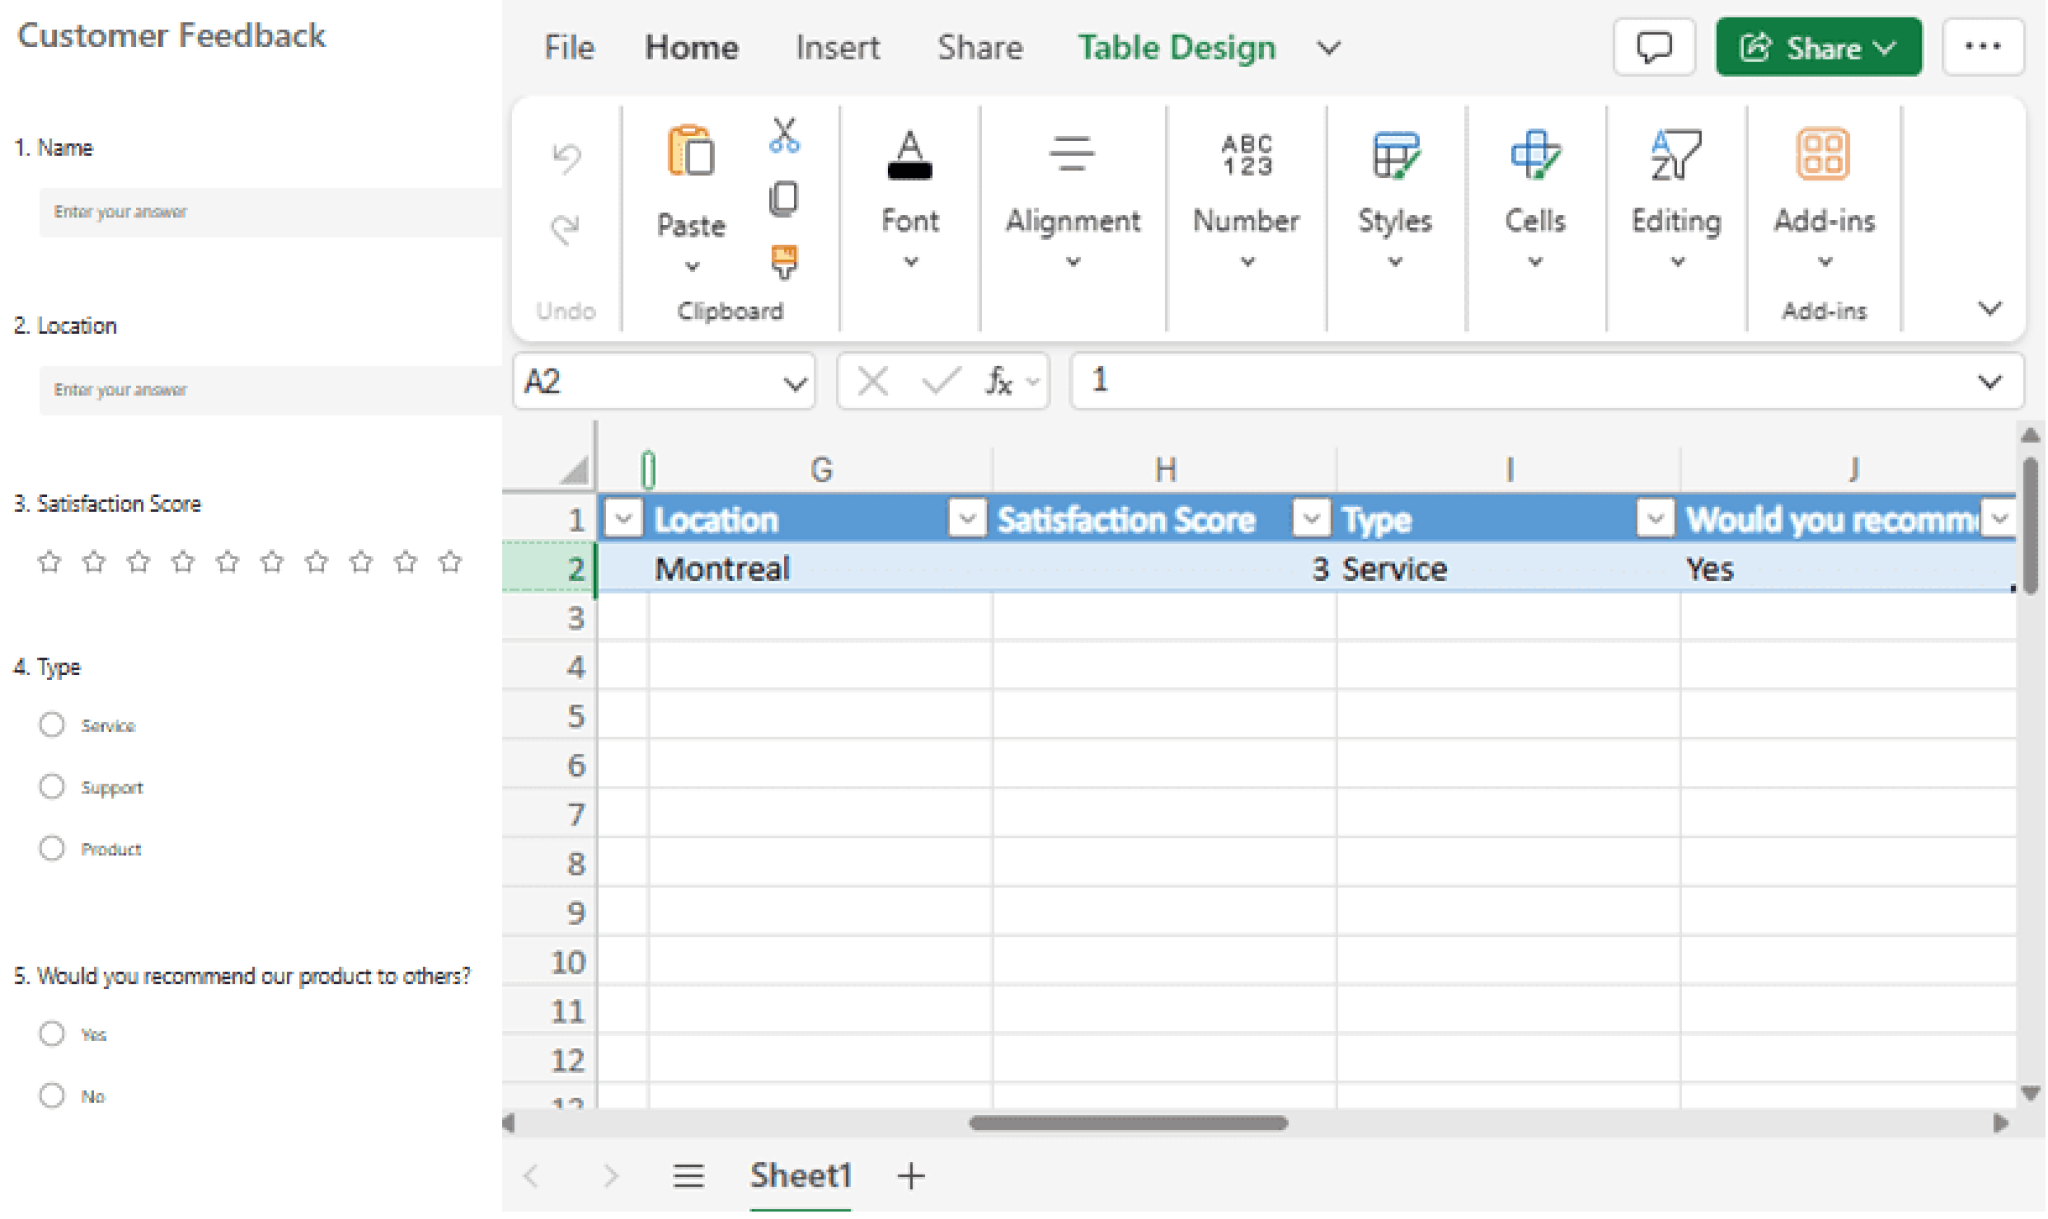
Task: Expand the Table Design tab chevron
Action: point(1328,47)
